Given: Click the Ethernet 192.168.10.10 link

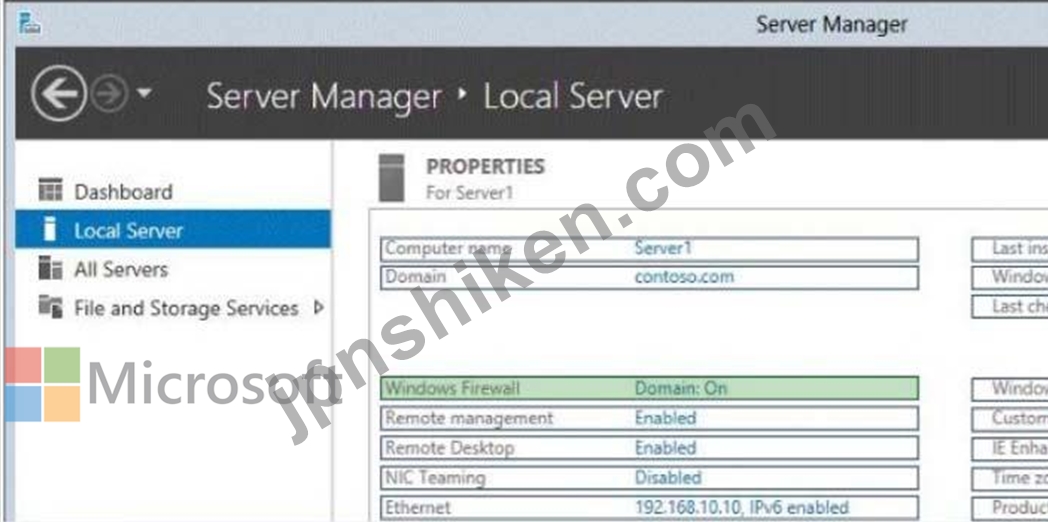Looking at the screenshot, I should tap(741, 507).
